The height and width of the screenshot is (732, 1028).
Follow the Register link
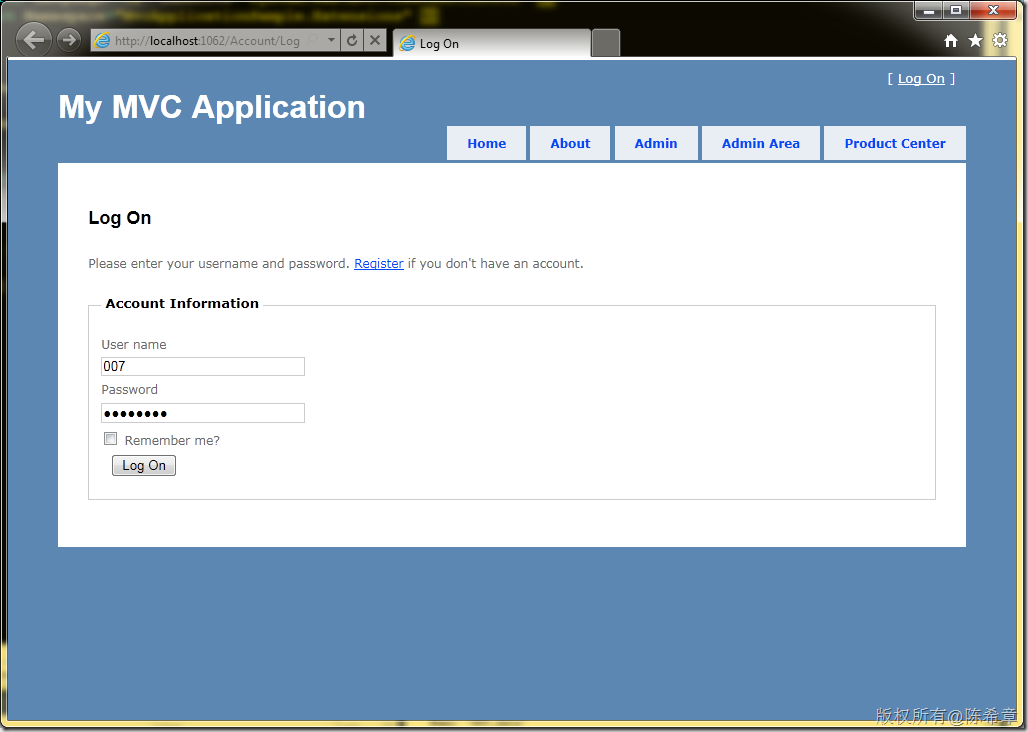click(379, 264)
